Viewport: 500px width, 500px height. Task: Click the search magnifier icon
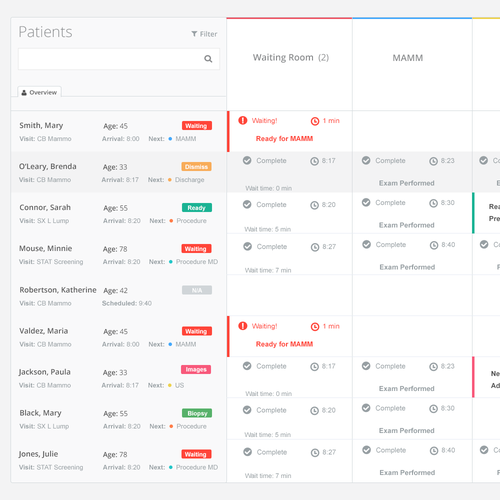point(208,59)
